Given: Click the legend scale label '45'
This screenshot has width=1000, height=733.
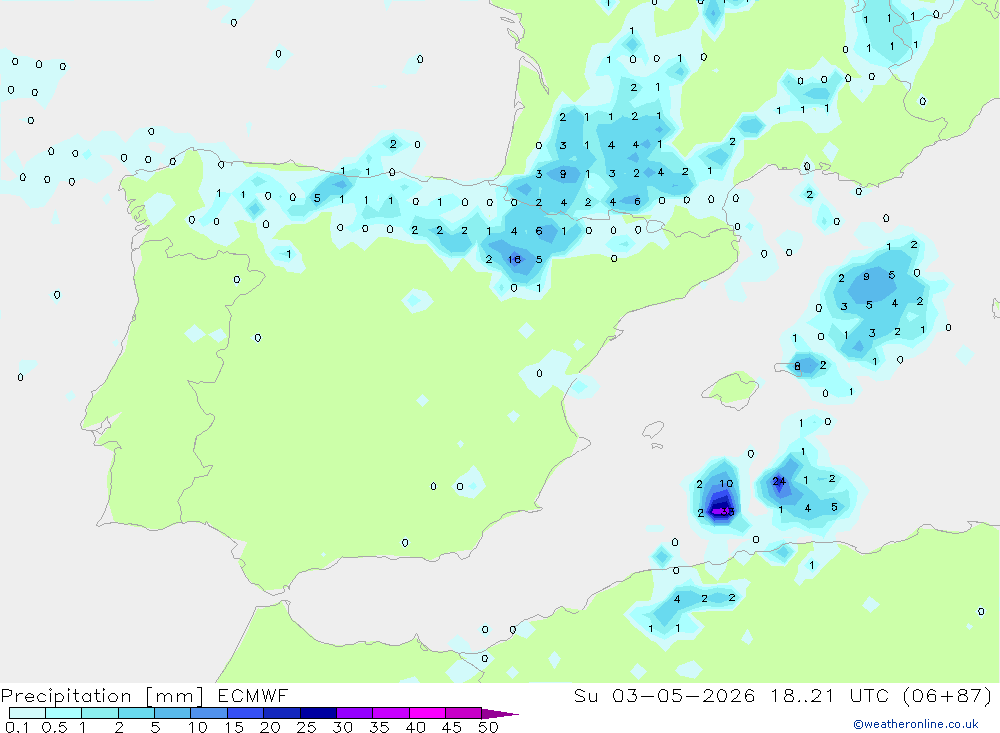Looking at the screenshot, I should pos(452,727).
